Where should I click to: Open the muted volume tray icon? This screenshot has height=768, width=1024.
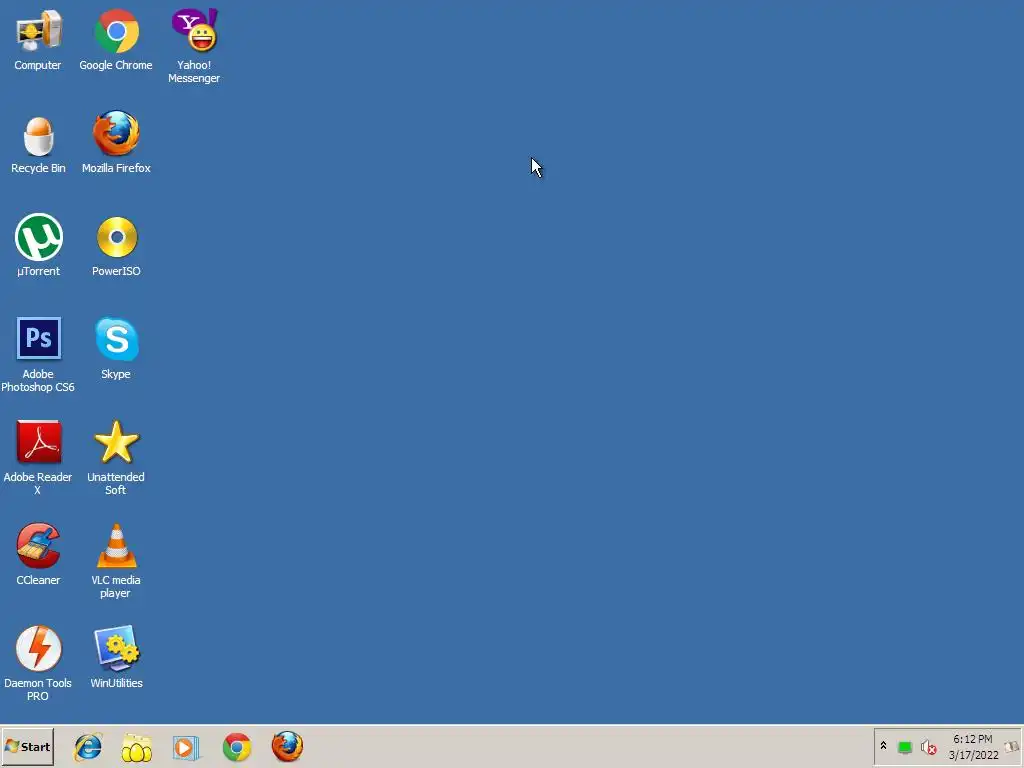click(x=928, y=747)
